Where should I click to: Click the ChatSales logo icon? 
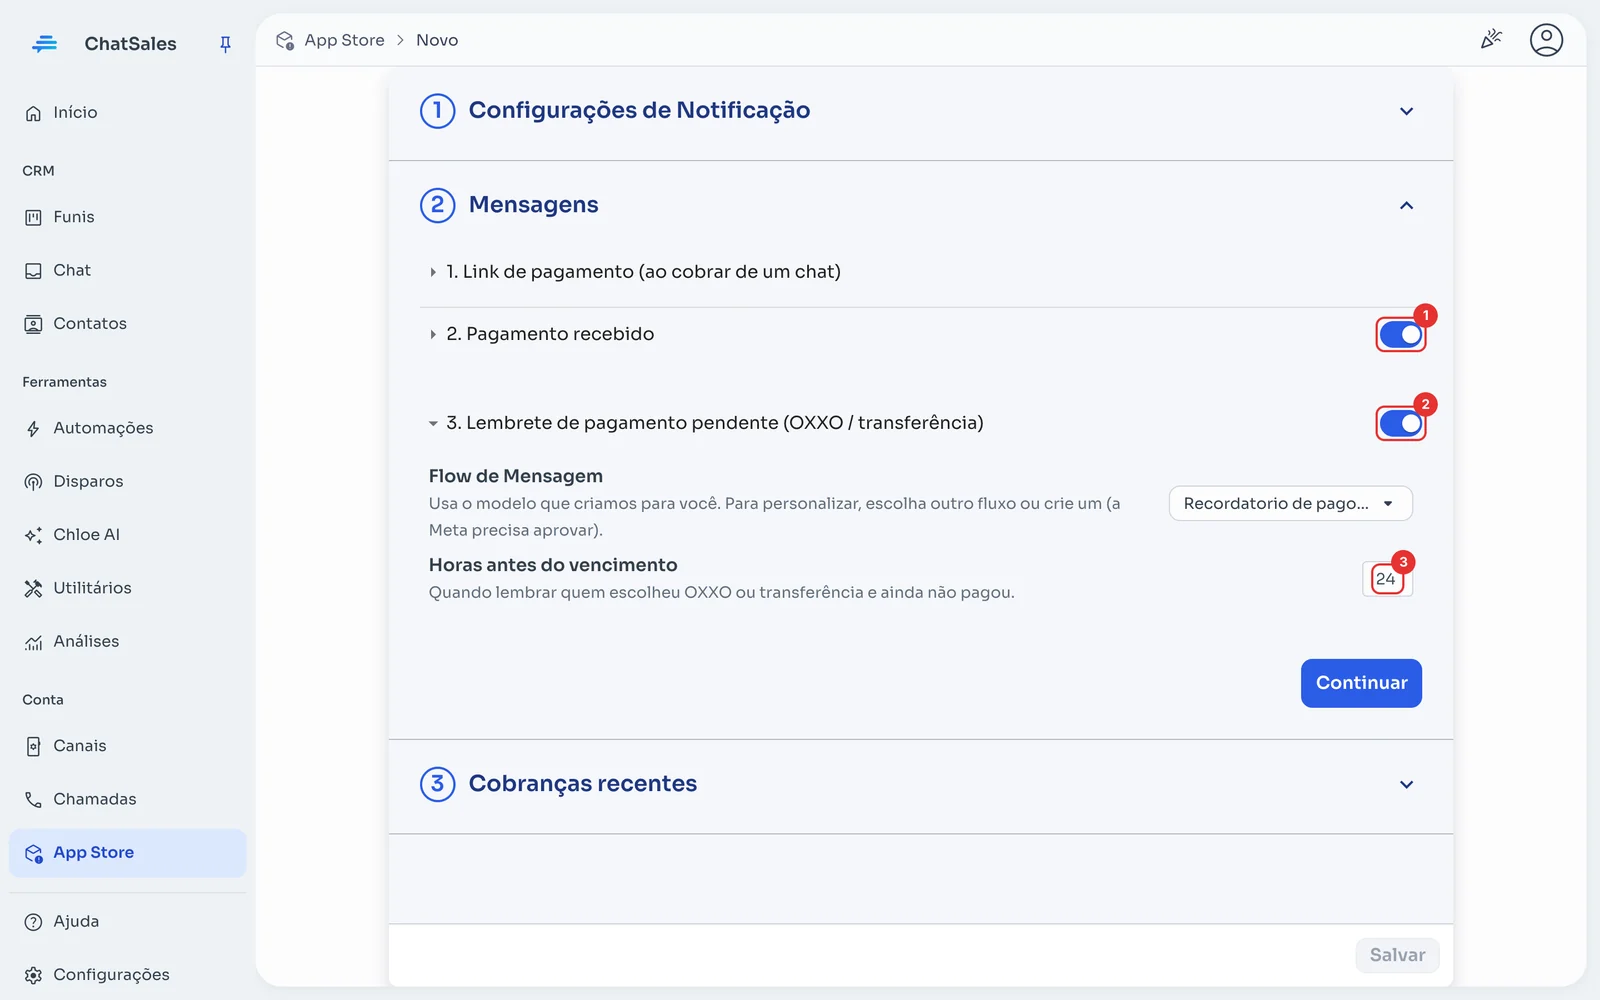(x=44, y=44)
